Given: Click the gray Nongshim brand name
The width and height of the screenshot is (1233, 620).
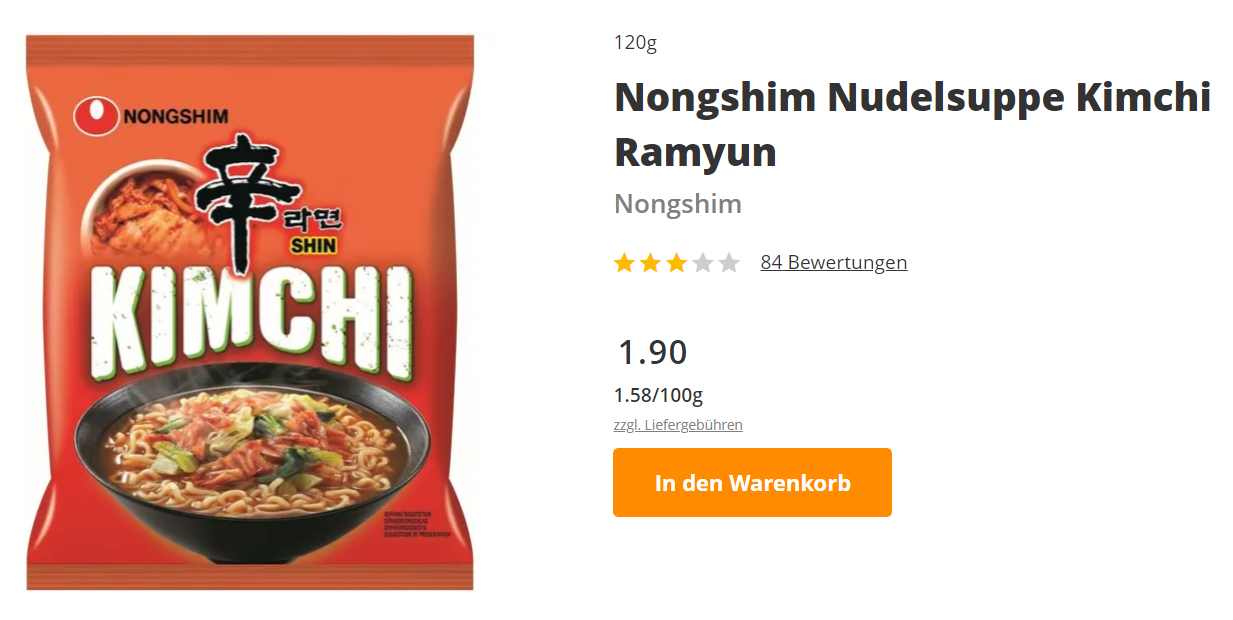Looking at the screenshot, I should tap(678, 204).
